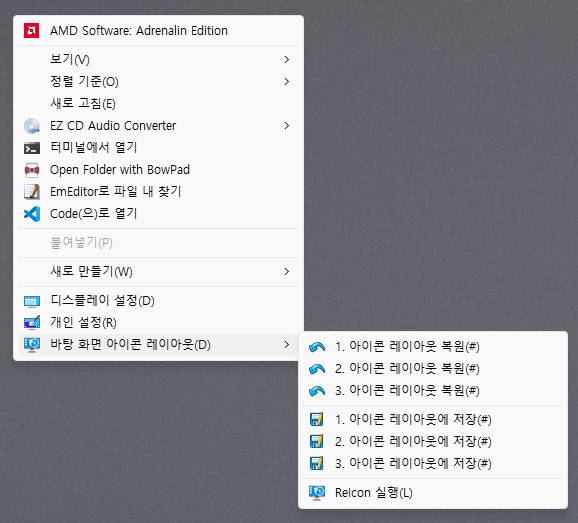
Task: Click the arrow beside 바탕 화면 아이콘 레이아웃(D)
Action: point(287,345)
